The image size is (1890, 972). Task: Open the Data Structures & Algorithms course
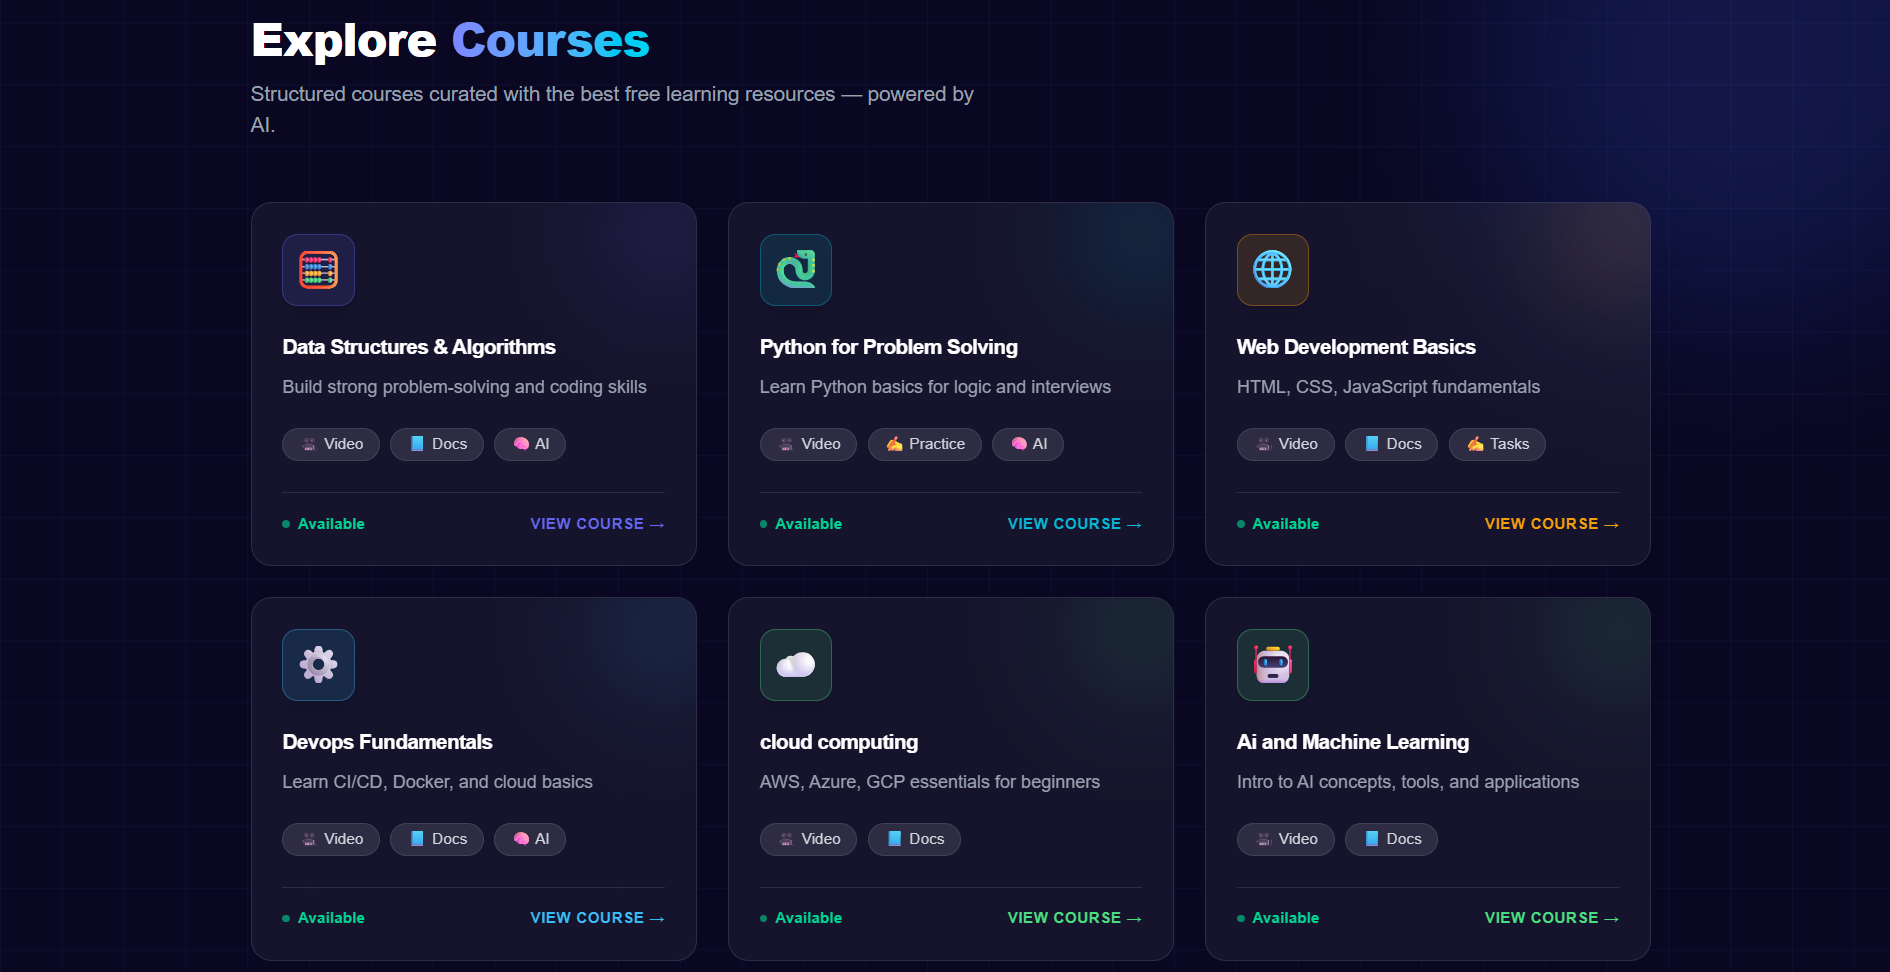[x=596, y=523]
